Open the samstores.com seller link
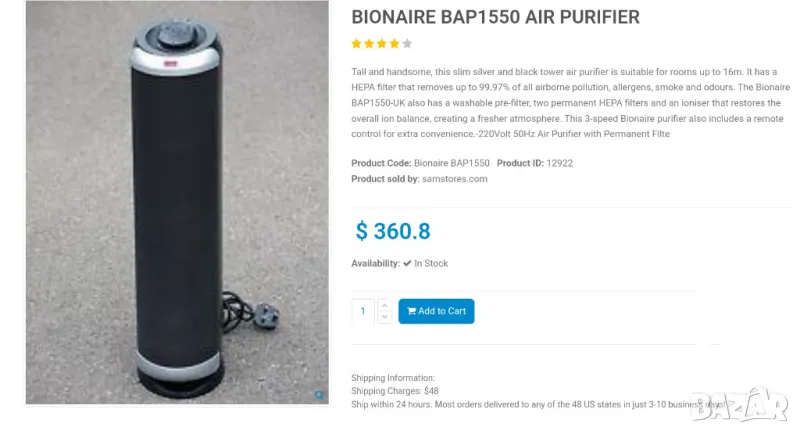The image size is (800, 434). [455, 179]
